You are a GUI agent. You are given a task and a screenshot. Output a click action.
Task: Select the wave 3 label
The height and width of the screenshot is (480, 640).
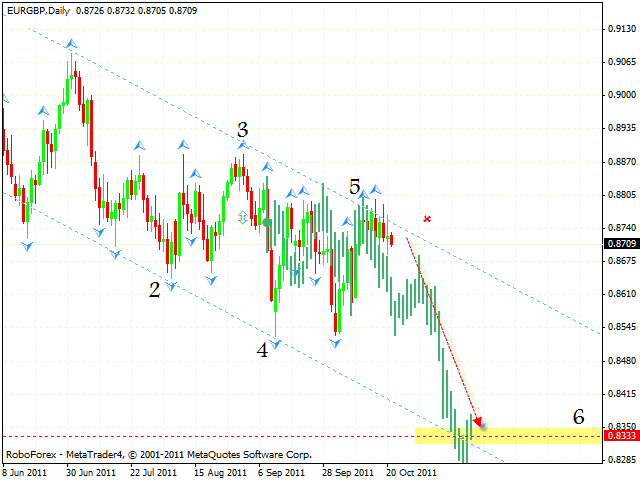tap(242, 128)
